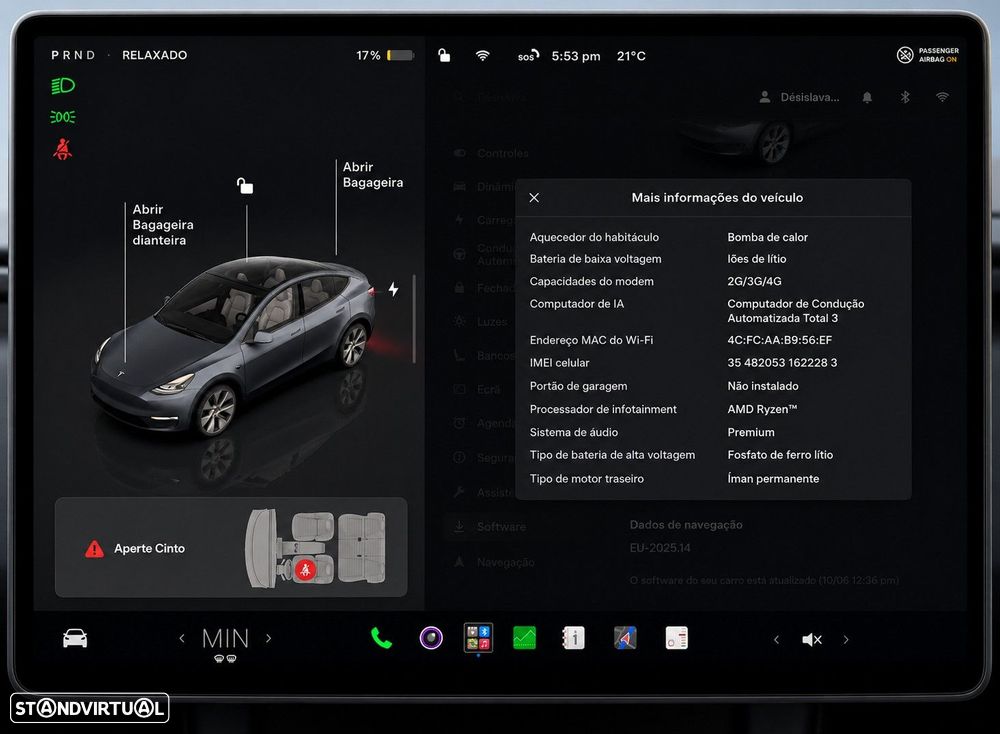Tap the Bomba de calor value
Screen dimensions: 1000x734
click(767, 237)
